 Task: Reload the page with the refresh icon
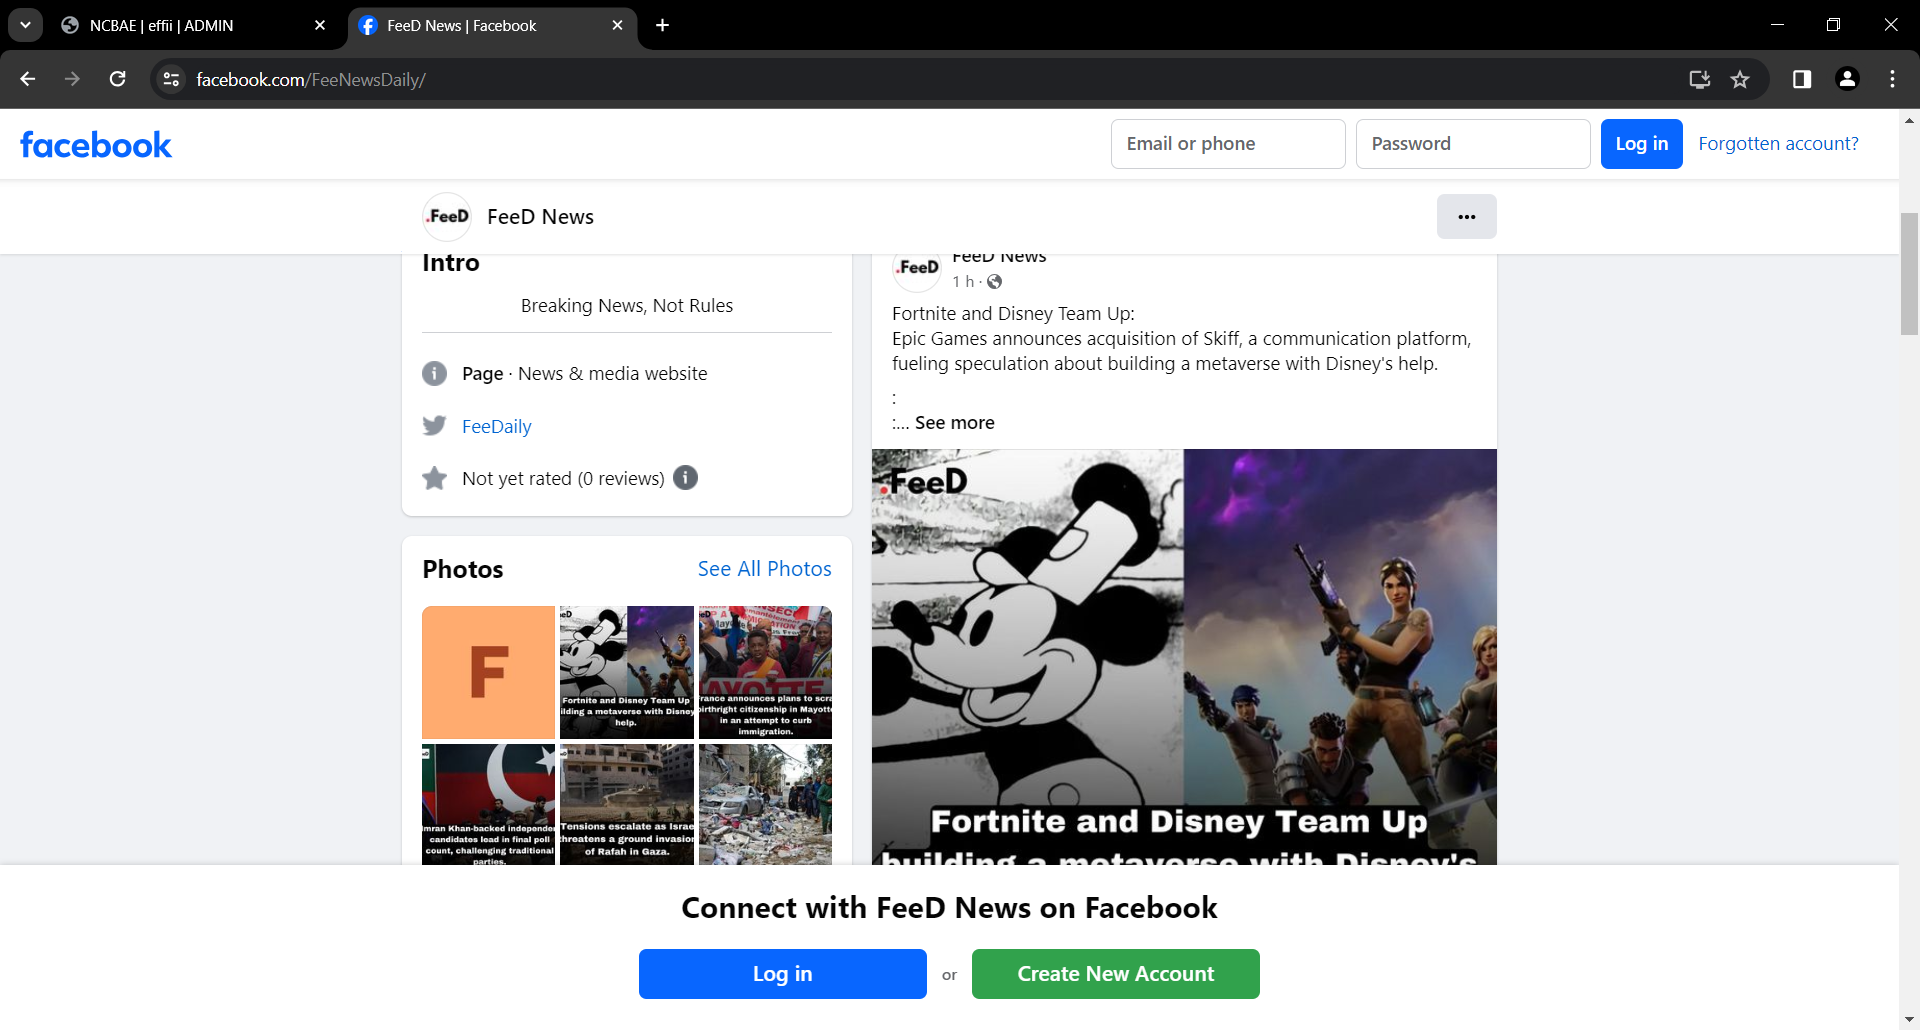click(118, 79)
